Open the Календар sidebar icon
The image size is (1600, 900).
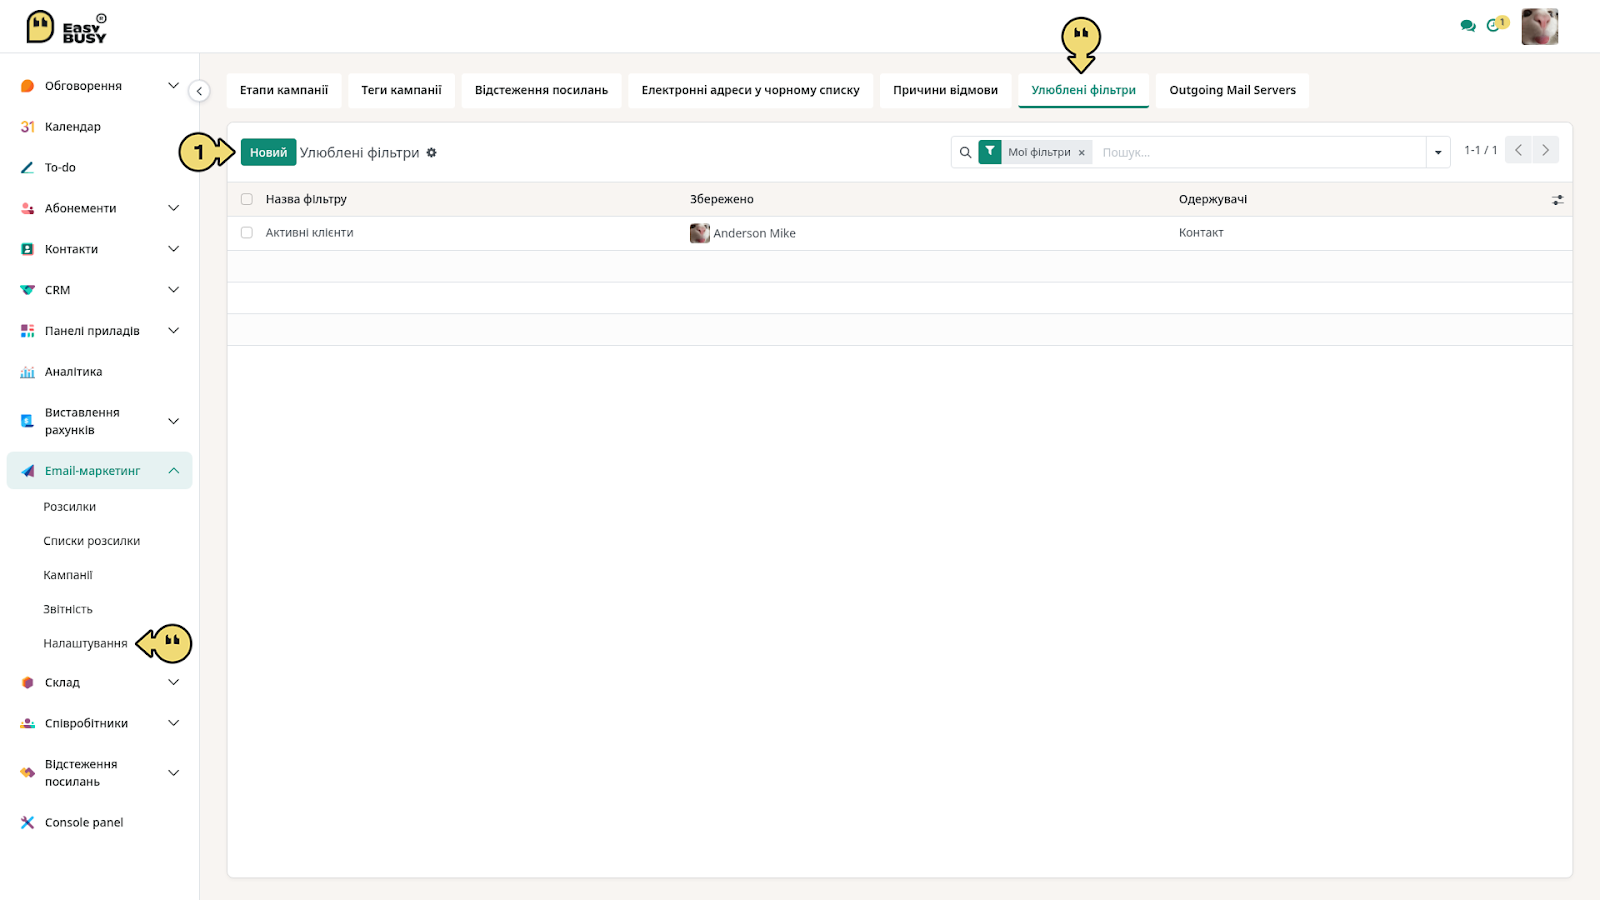pyautogui.click(x=27, y=127)
